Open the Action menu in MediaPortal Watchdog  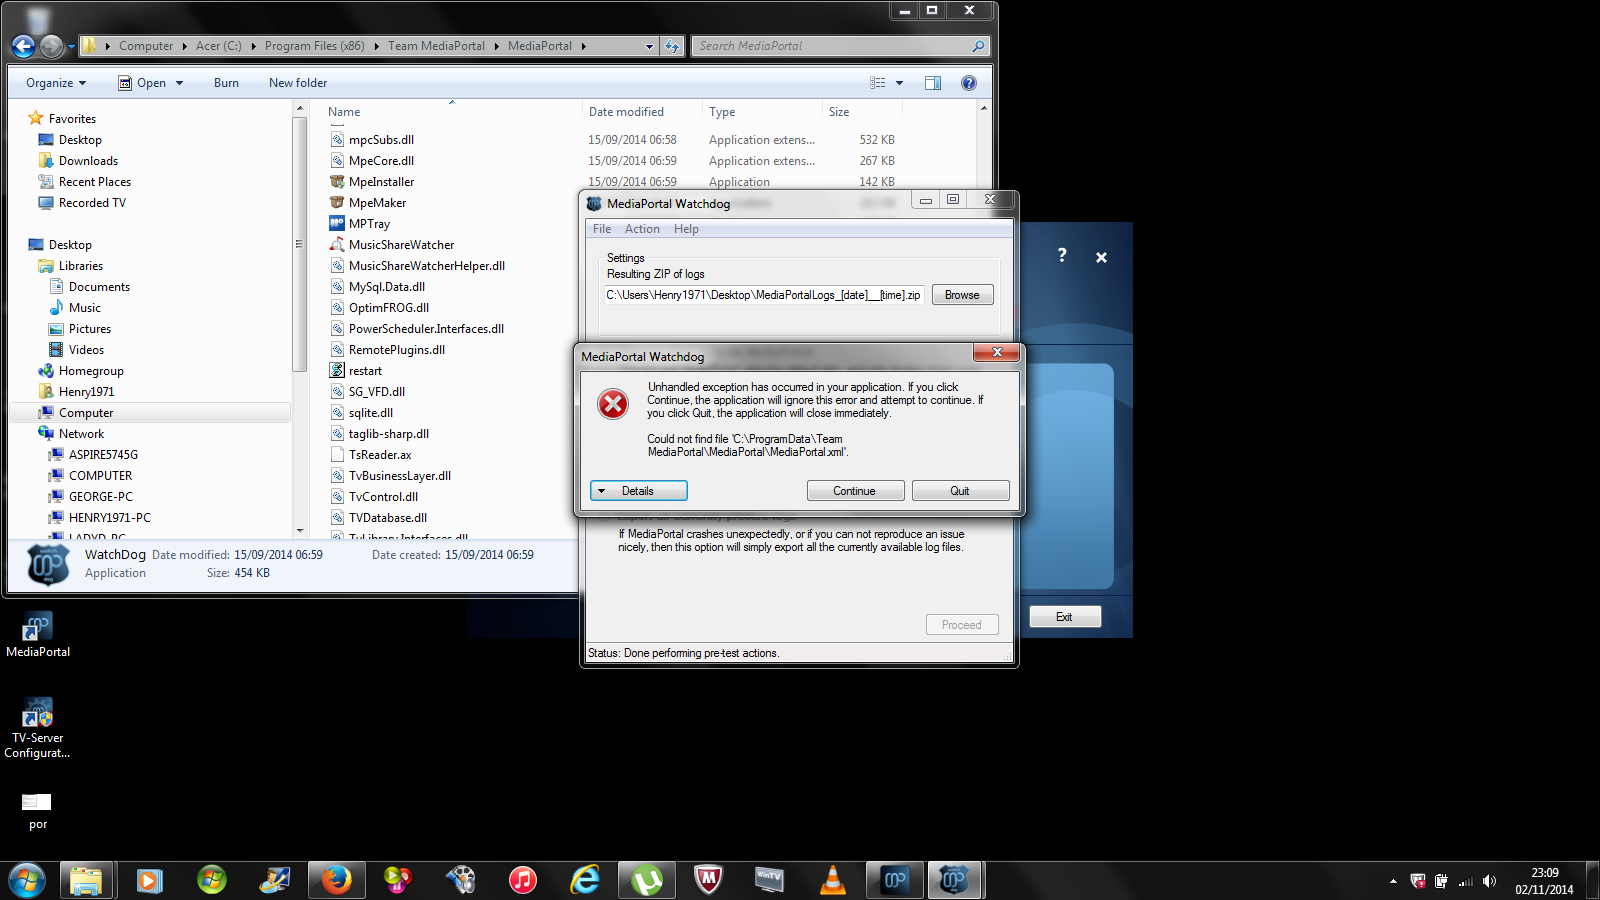pyautogui.click(x=642, y=229)
